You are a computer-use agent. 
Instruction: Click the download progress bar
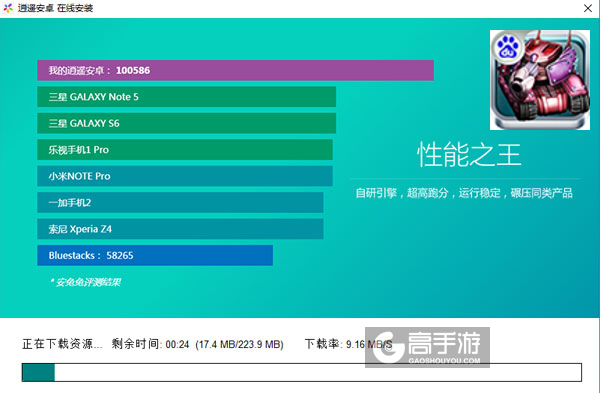(302, 372)
